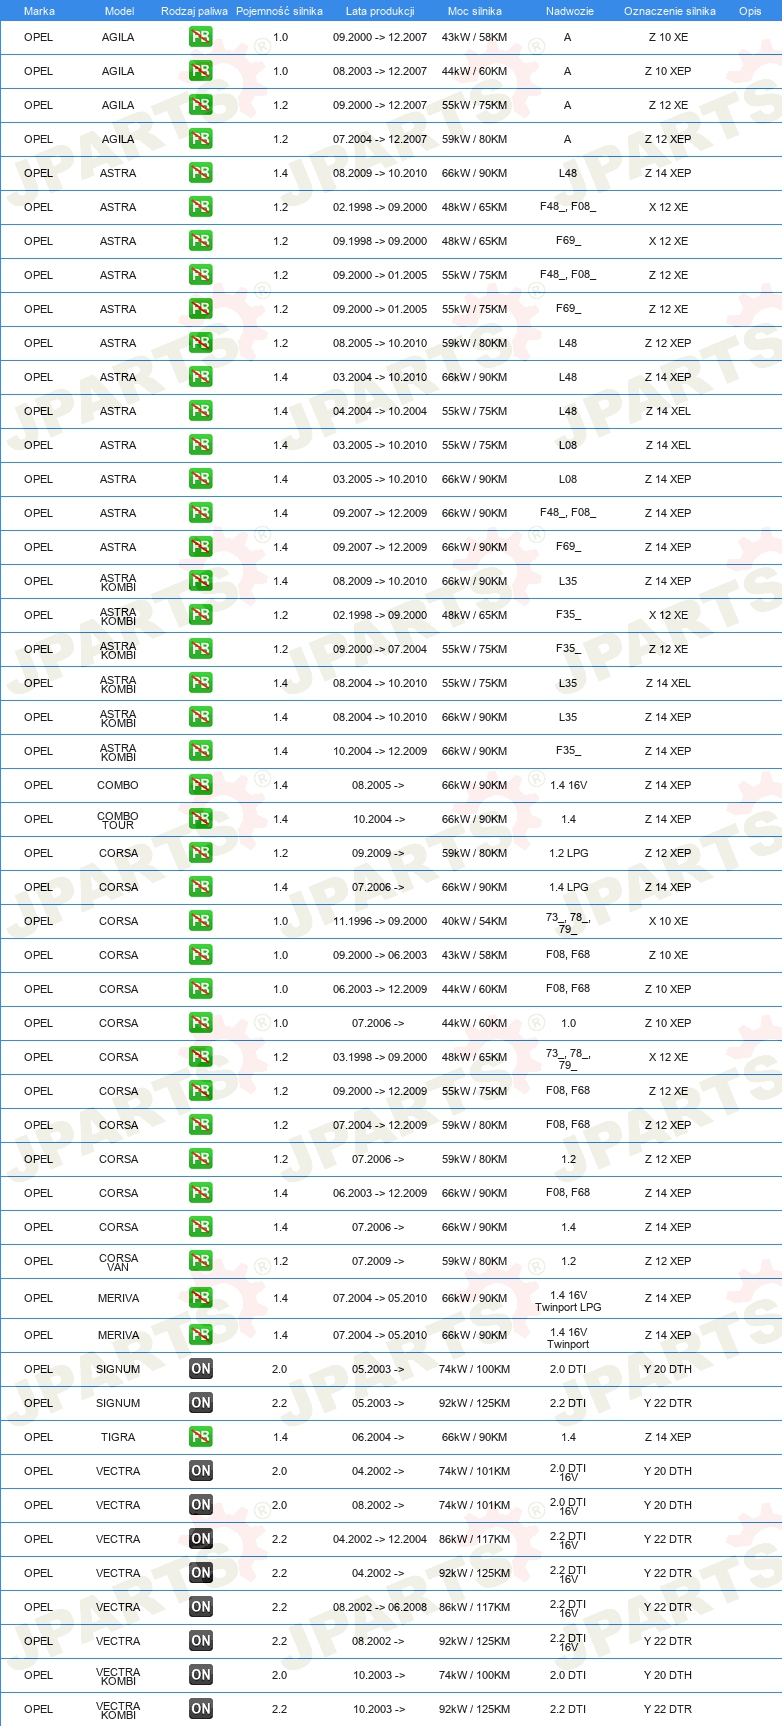The height and width of the screenshot is (1726, 782).
Task: Click the petrol icon in the TIGRA row
Action: [x=201, y=1437]
